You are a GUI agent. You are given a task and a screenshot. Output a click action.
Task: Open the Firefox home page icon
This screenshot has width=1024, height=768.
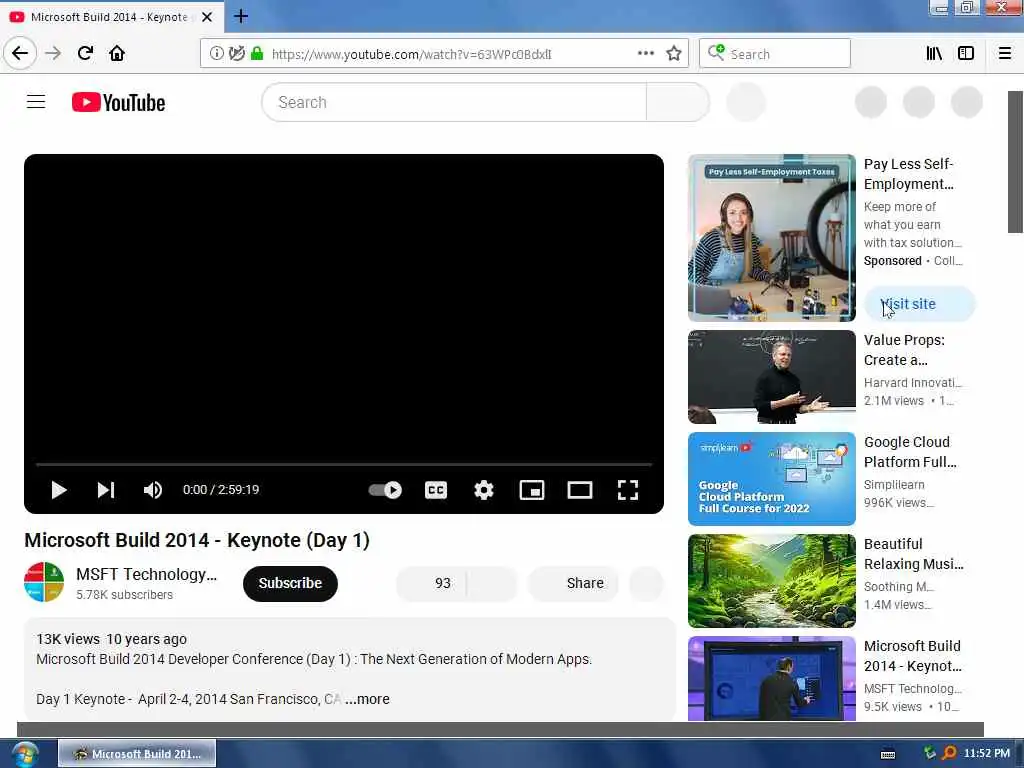pyautogui.click(x=117, y=54)
